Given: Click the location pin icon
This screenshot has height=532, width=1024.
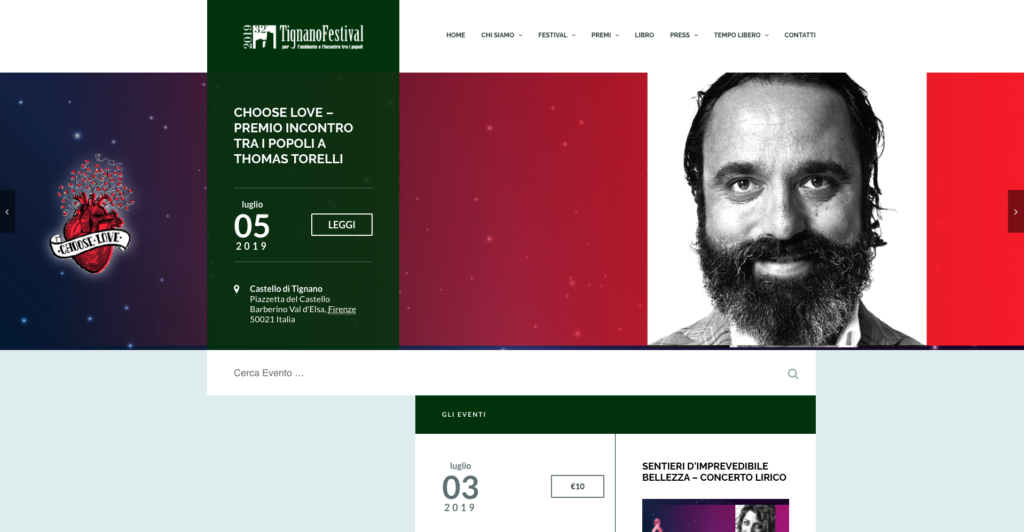Looking at the screenshot, I should click(x=236, y=289).
